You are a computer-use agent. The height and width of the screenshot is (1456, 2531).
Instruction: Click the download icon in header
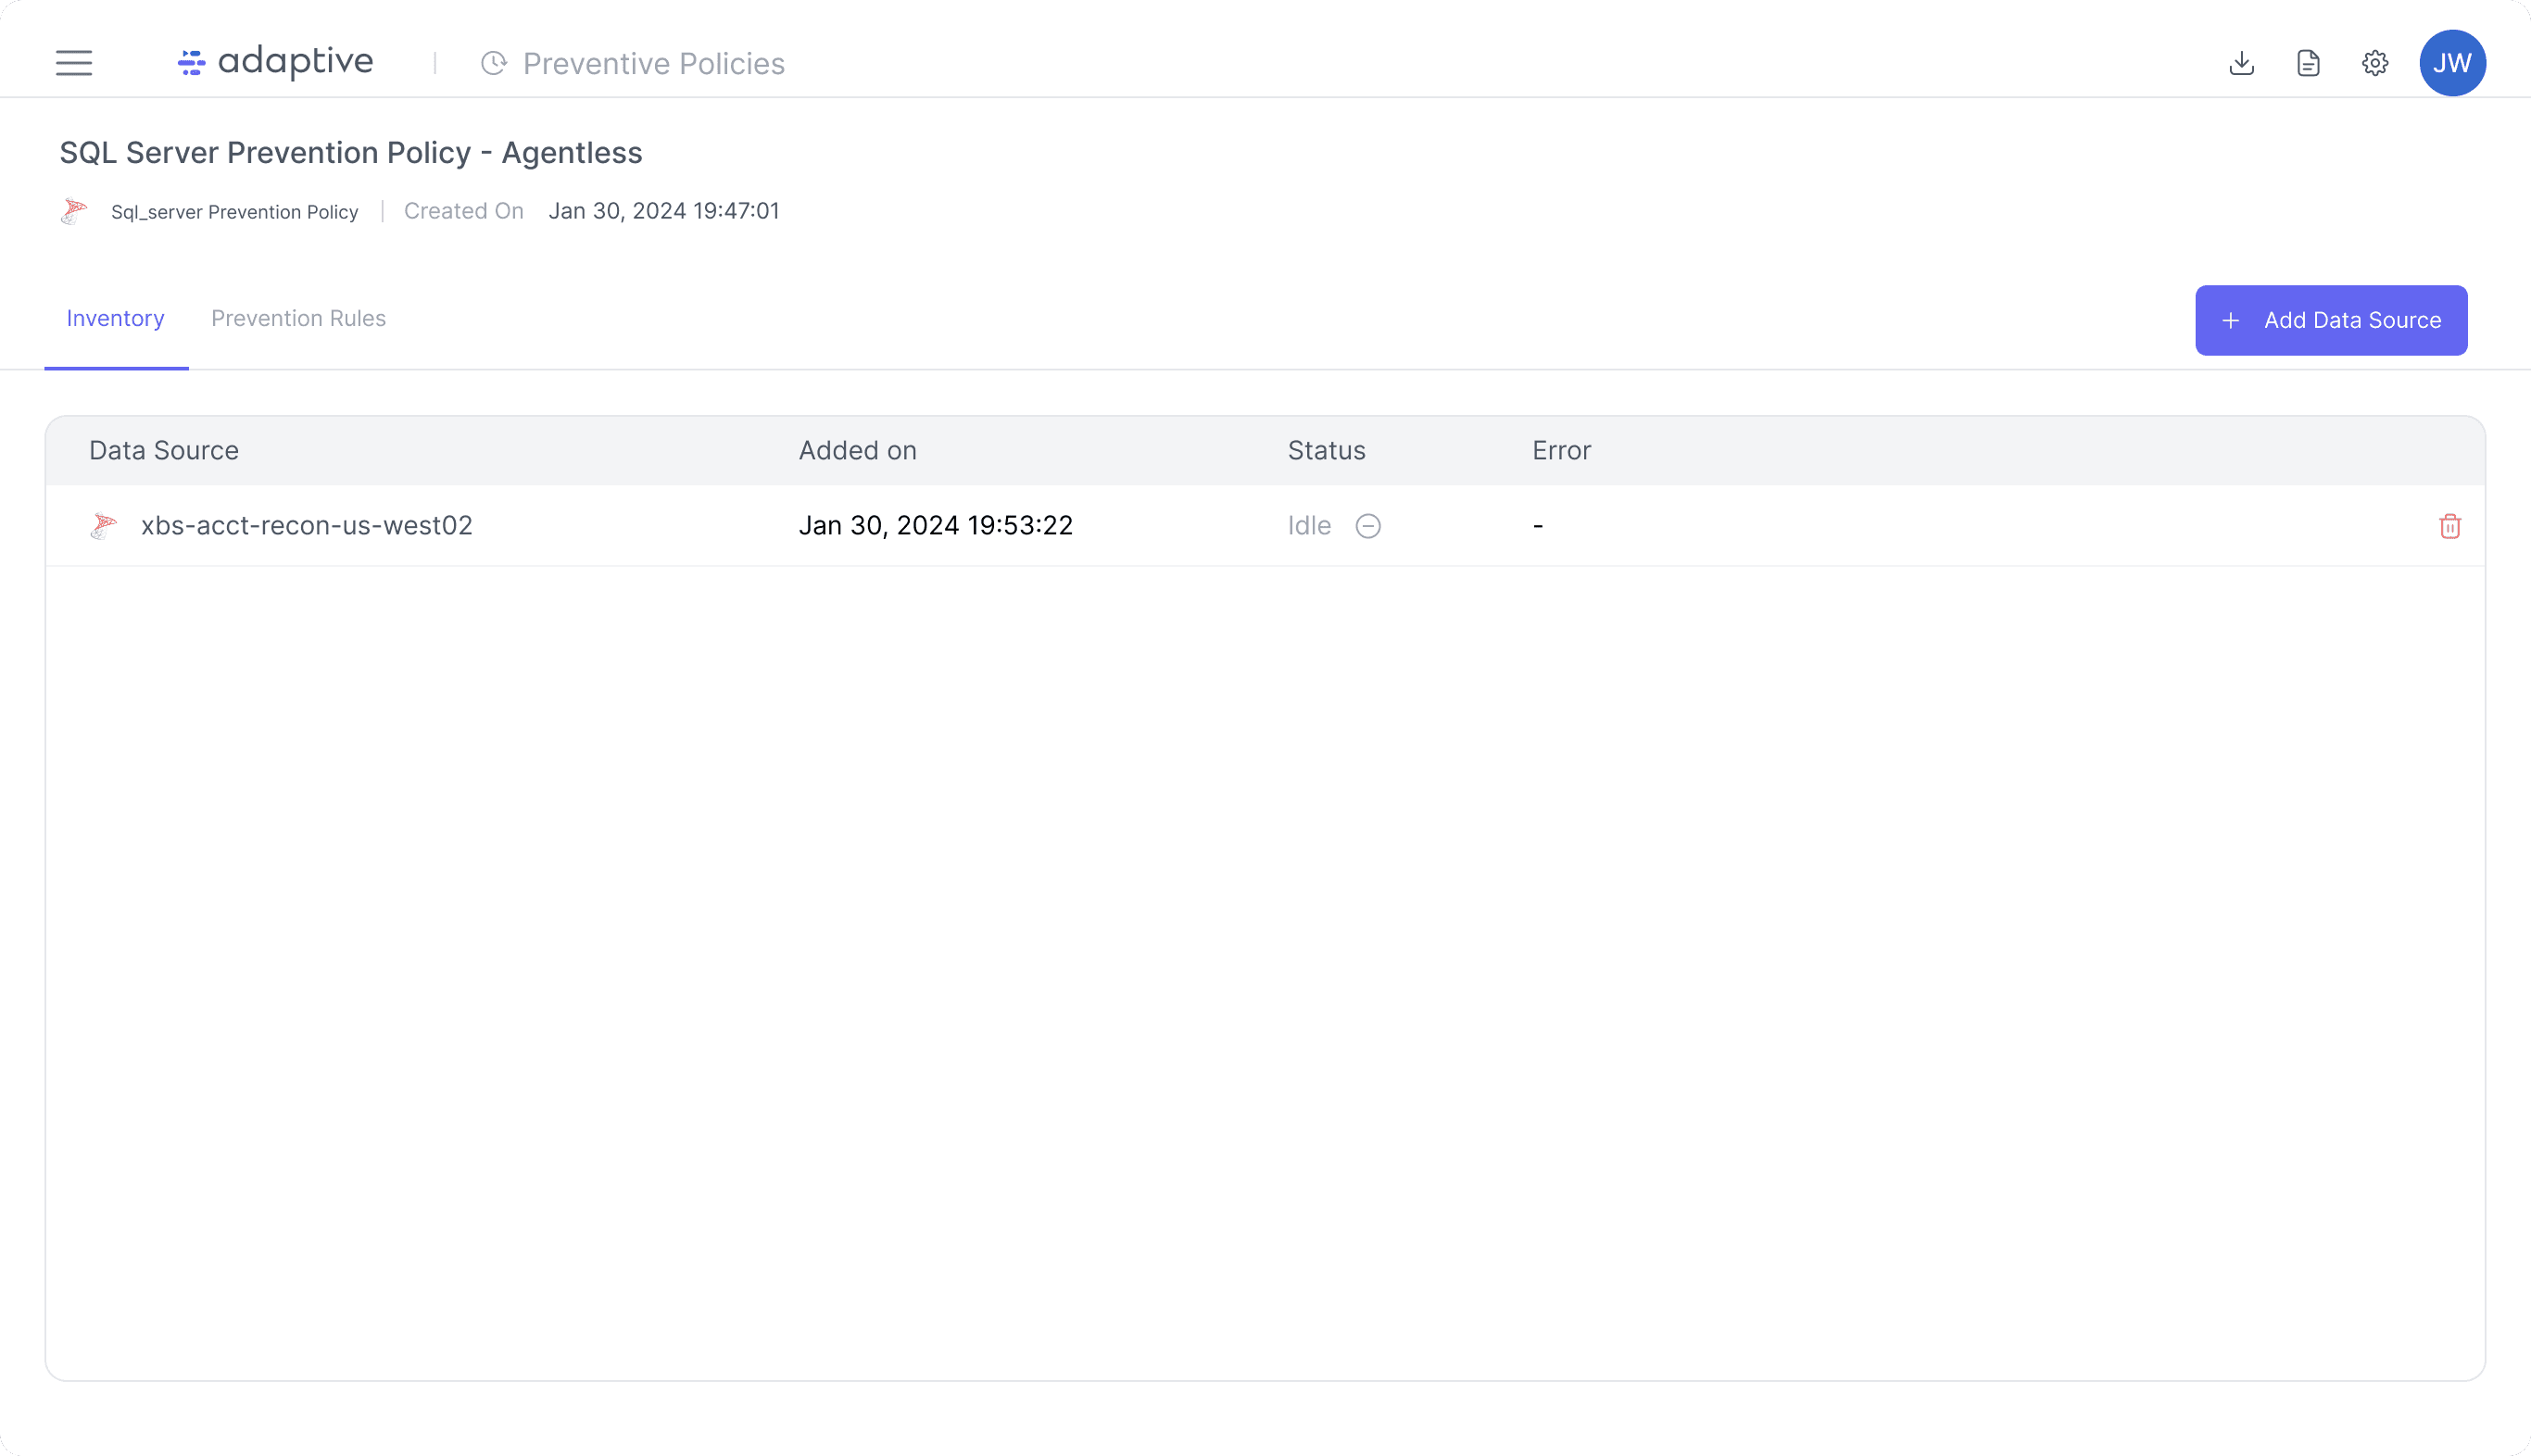tap(2241, 63)
